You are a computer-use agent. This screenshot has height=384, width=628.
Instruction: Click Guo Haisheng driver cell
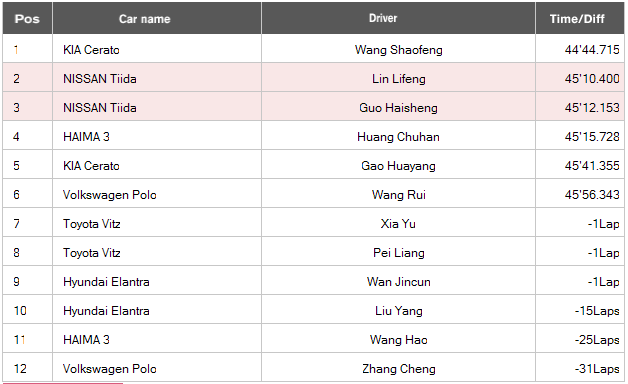[x=398, y=108]
